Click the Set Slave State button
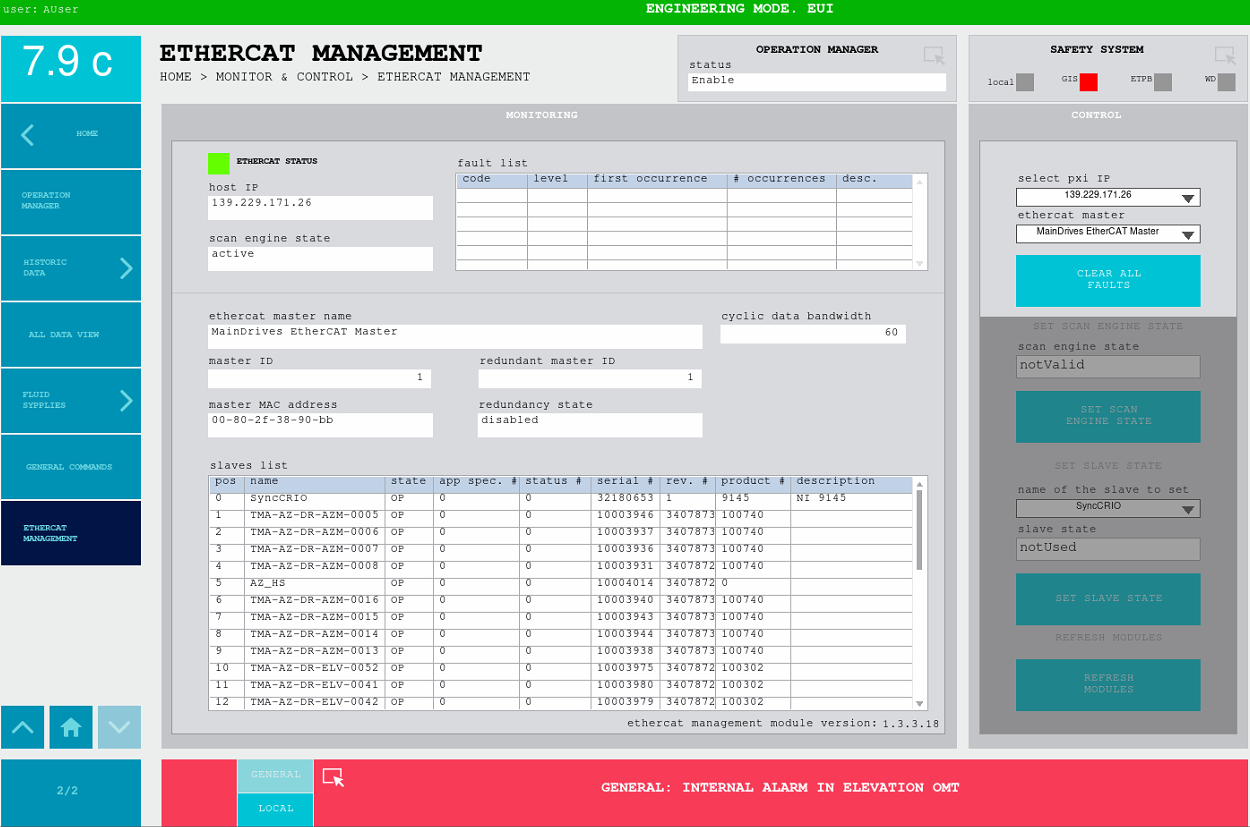Image resolution: width=1250 pixels, height=827 pixels. tap(1108, 599)
